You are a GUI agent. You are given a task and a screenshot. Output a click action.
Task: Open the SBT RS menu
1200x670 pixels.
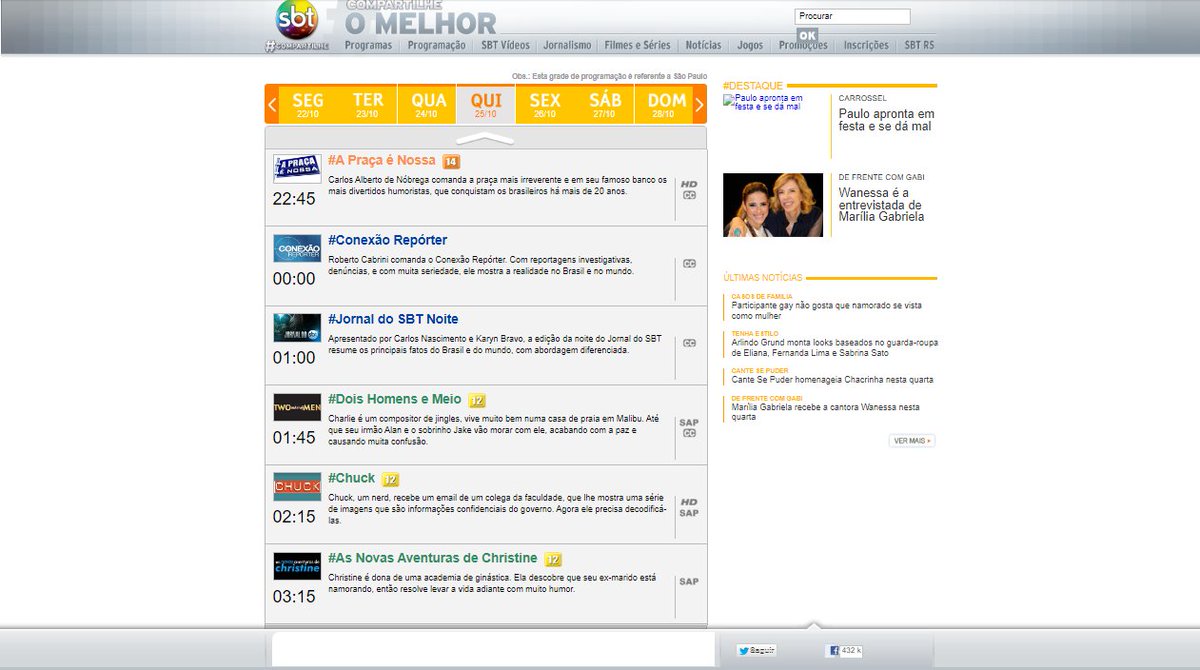click(x=919, y=45)
